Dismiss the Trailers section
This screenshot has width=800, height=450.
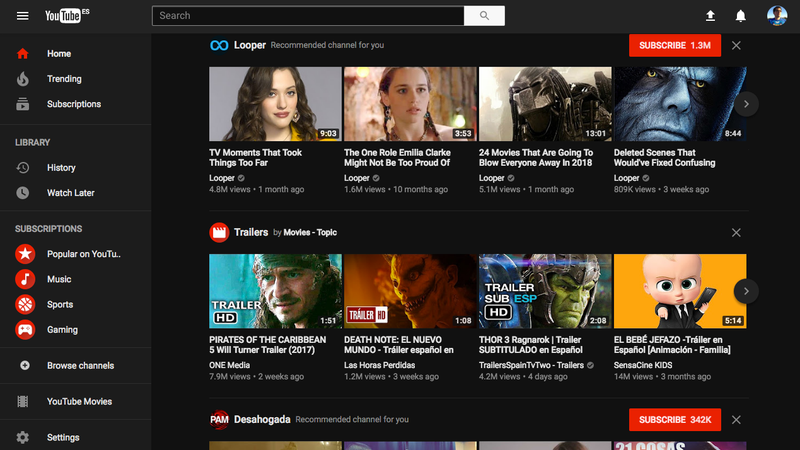point(736,233)
